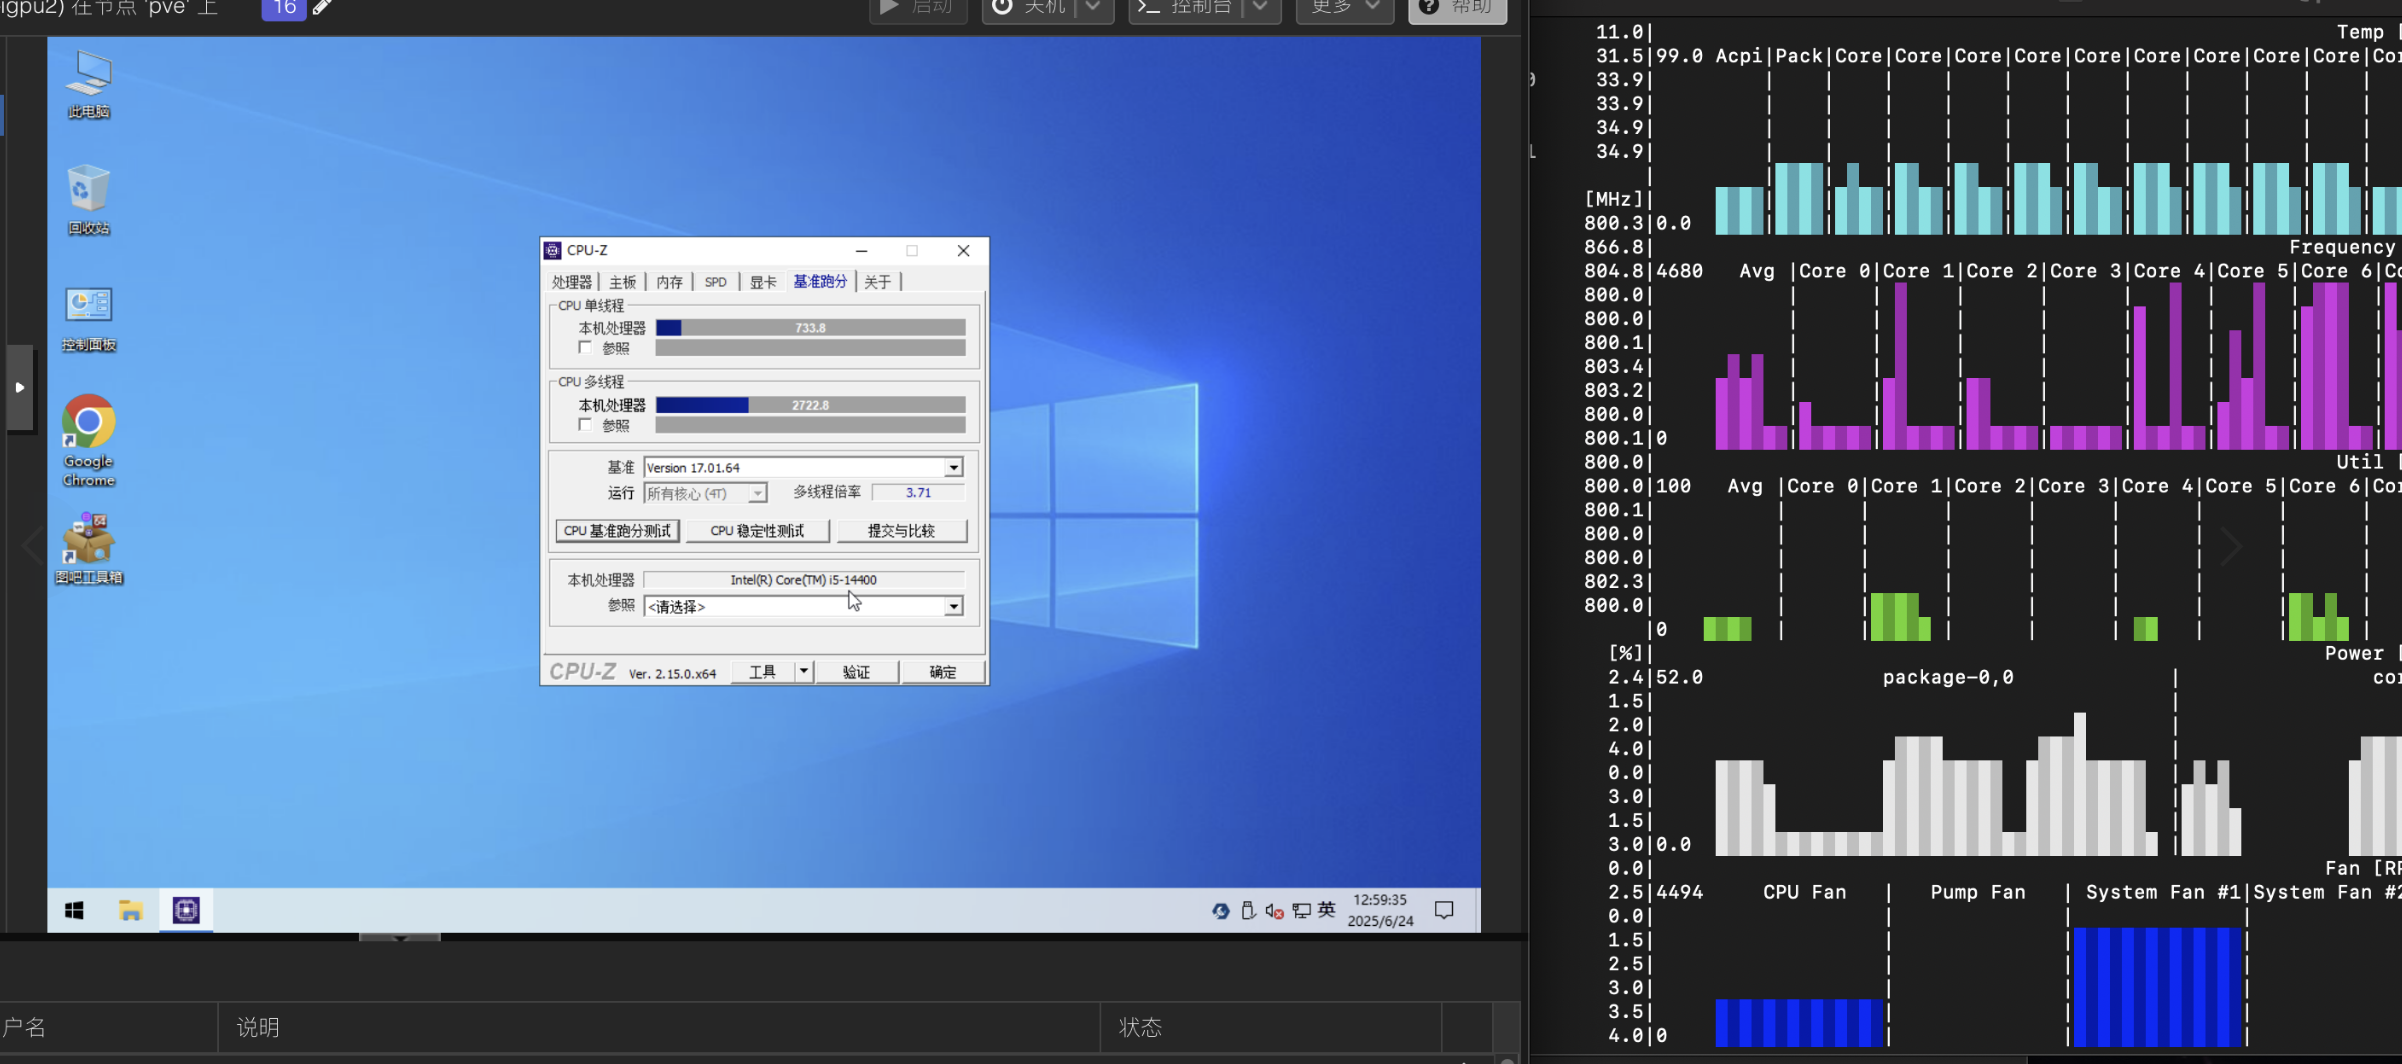Switch to the 内存 tab in CPU-Z
Screen dimensions: 2402x1064
pyautogui.click(x=669, y=282)
